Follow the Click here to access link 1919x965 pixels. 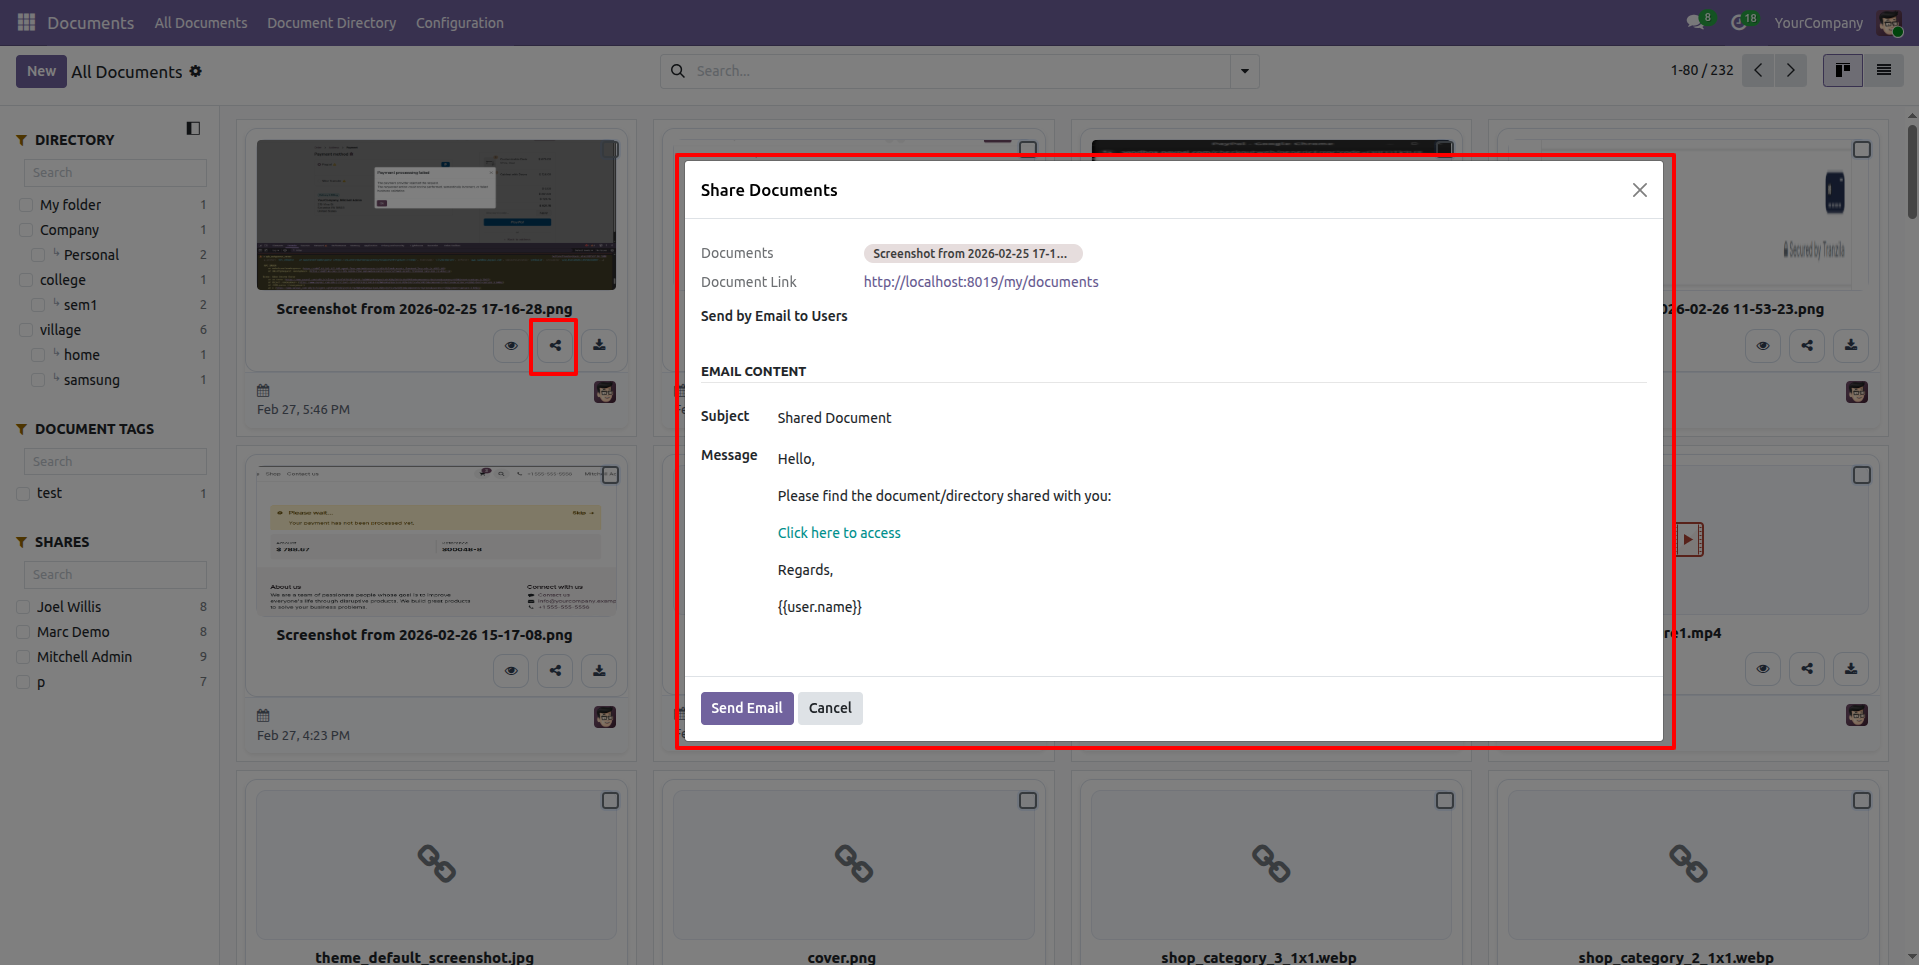[x=839, y=533]
